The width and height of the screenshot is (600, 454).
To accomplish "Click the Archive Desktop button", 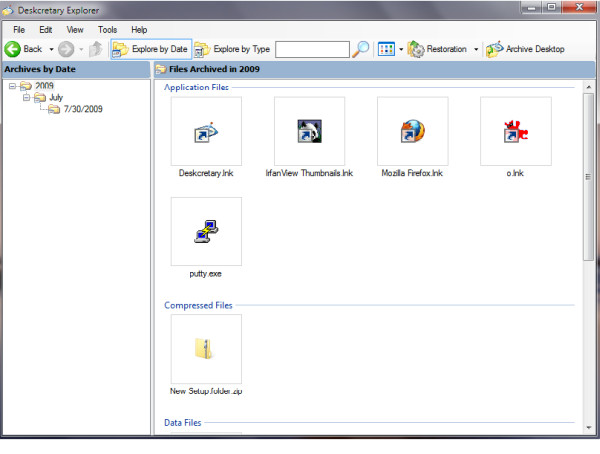I will (525, 49).
